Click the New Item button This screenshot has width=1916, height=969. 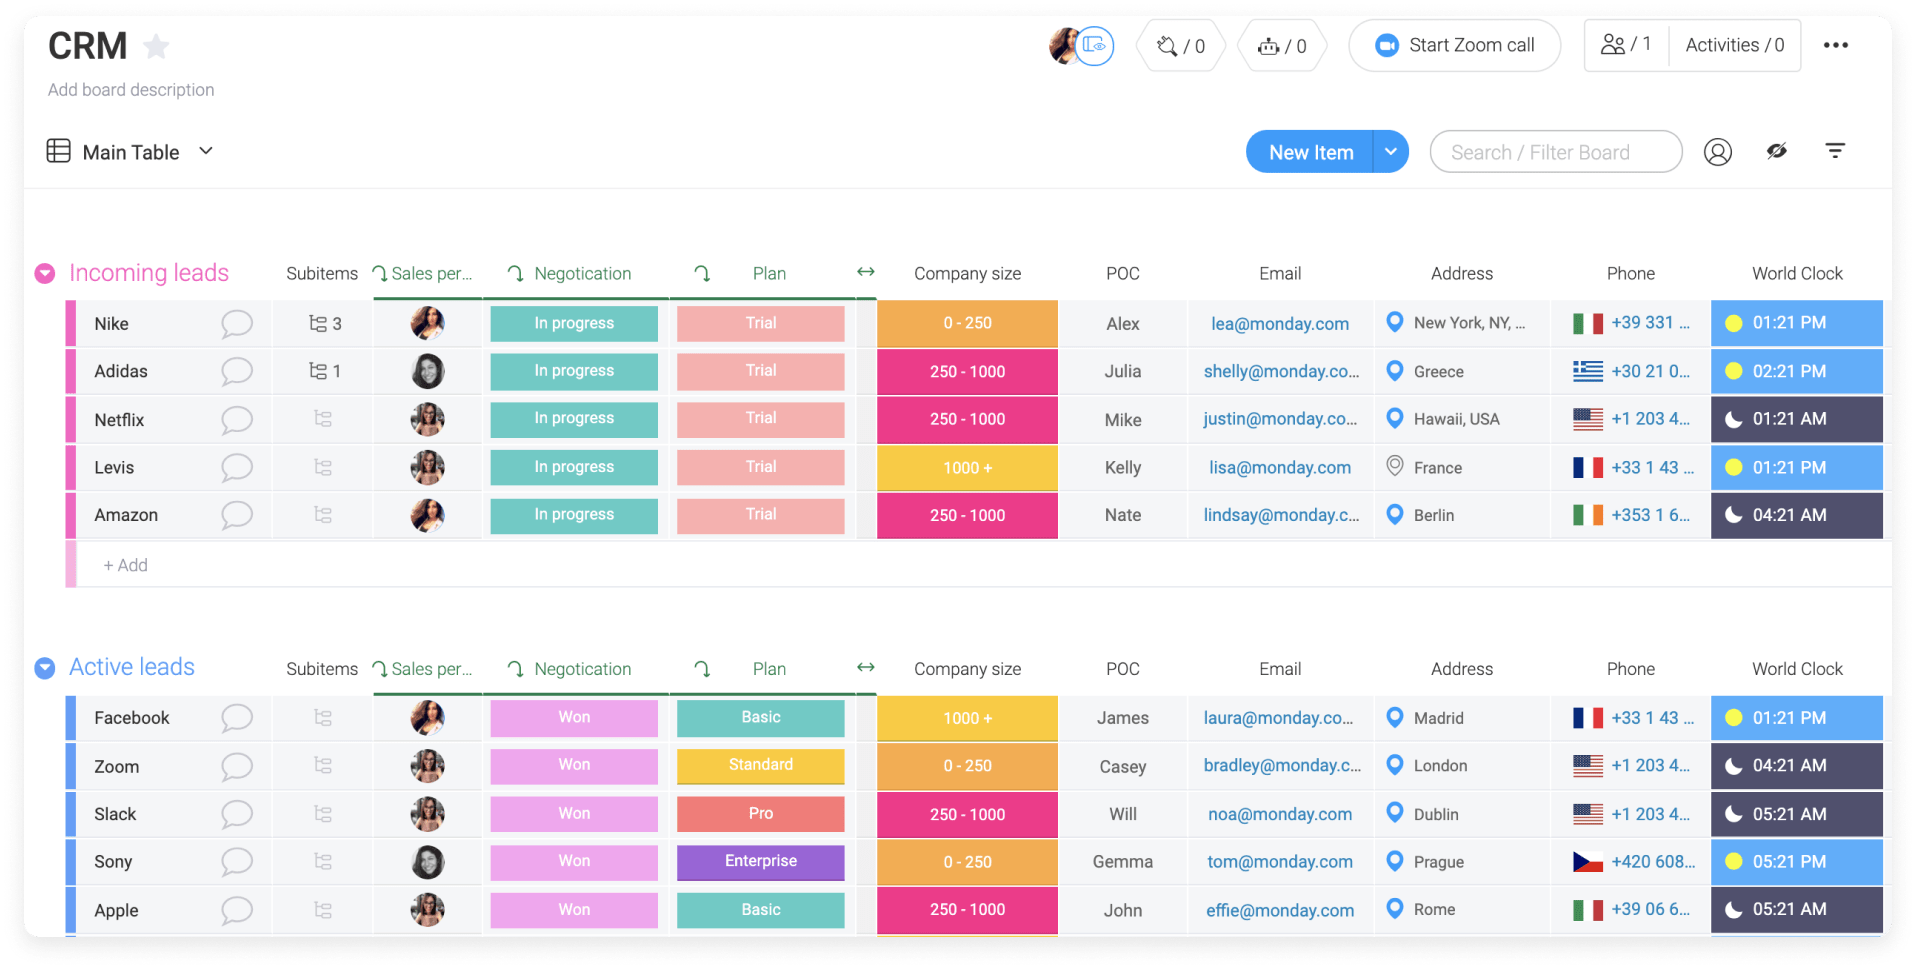[1311, 151]
